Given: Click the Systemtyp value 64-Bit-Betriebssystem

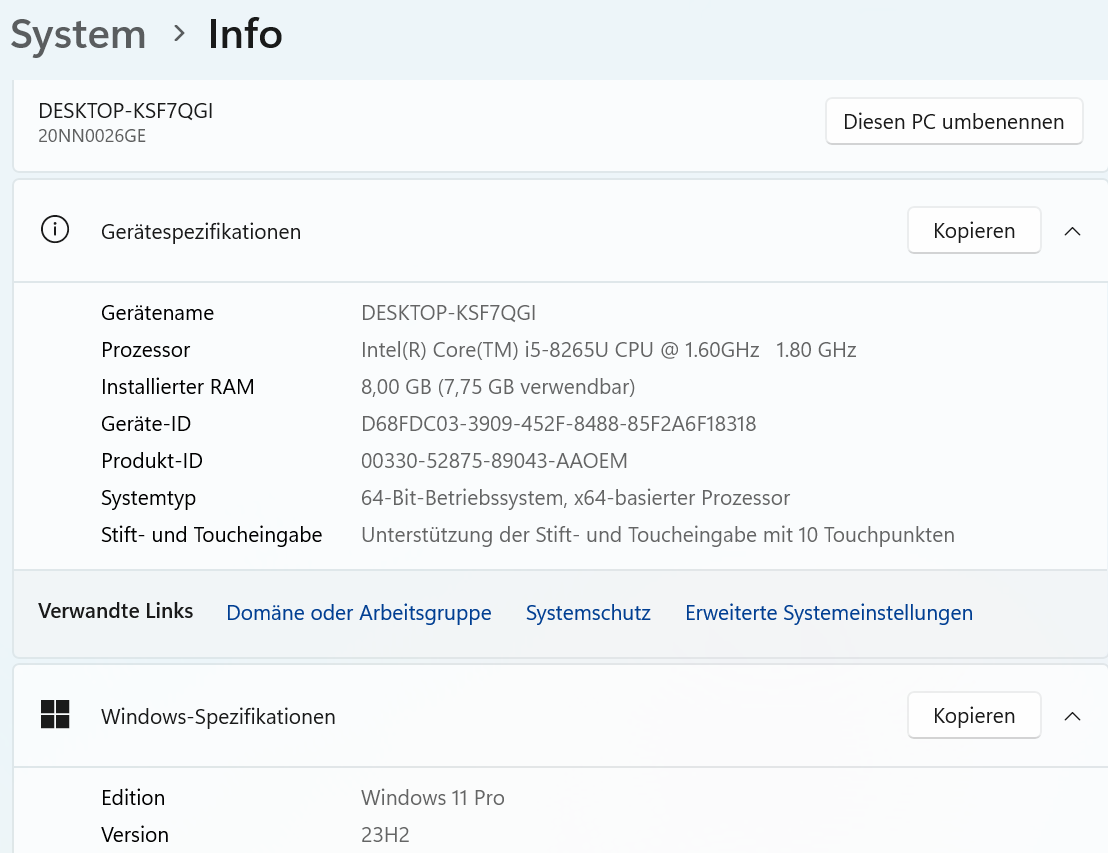Looking at the screenshot, I should [x=575, y=498].
